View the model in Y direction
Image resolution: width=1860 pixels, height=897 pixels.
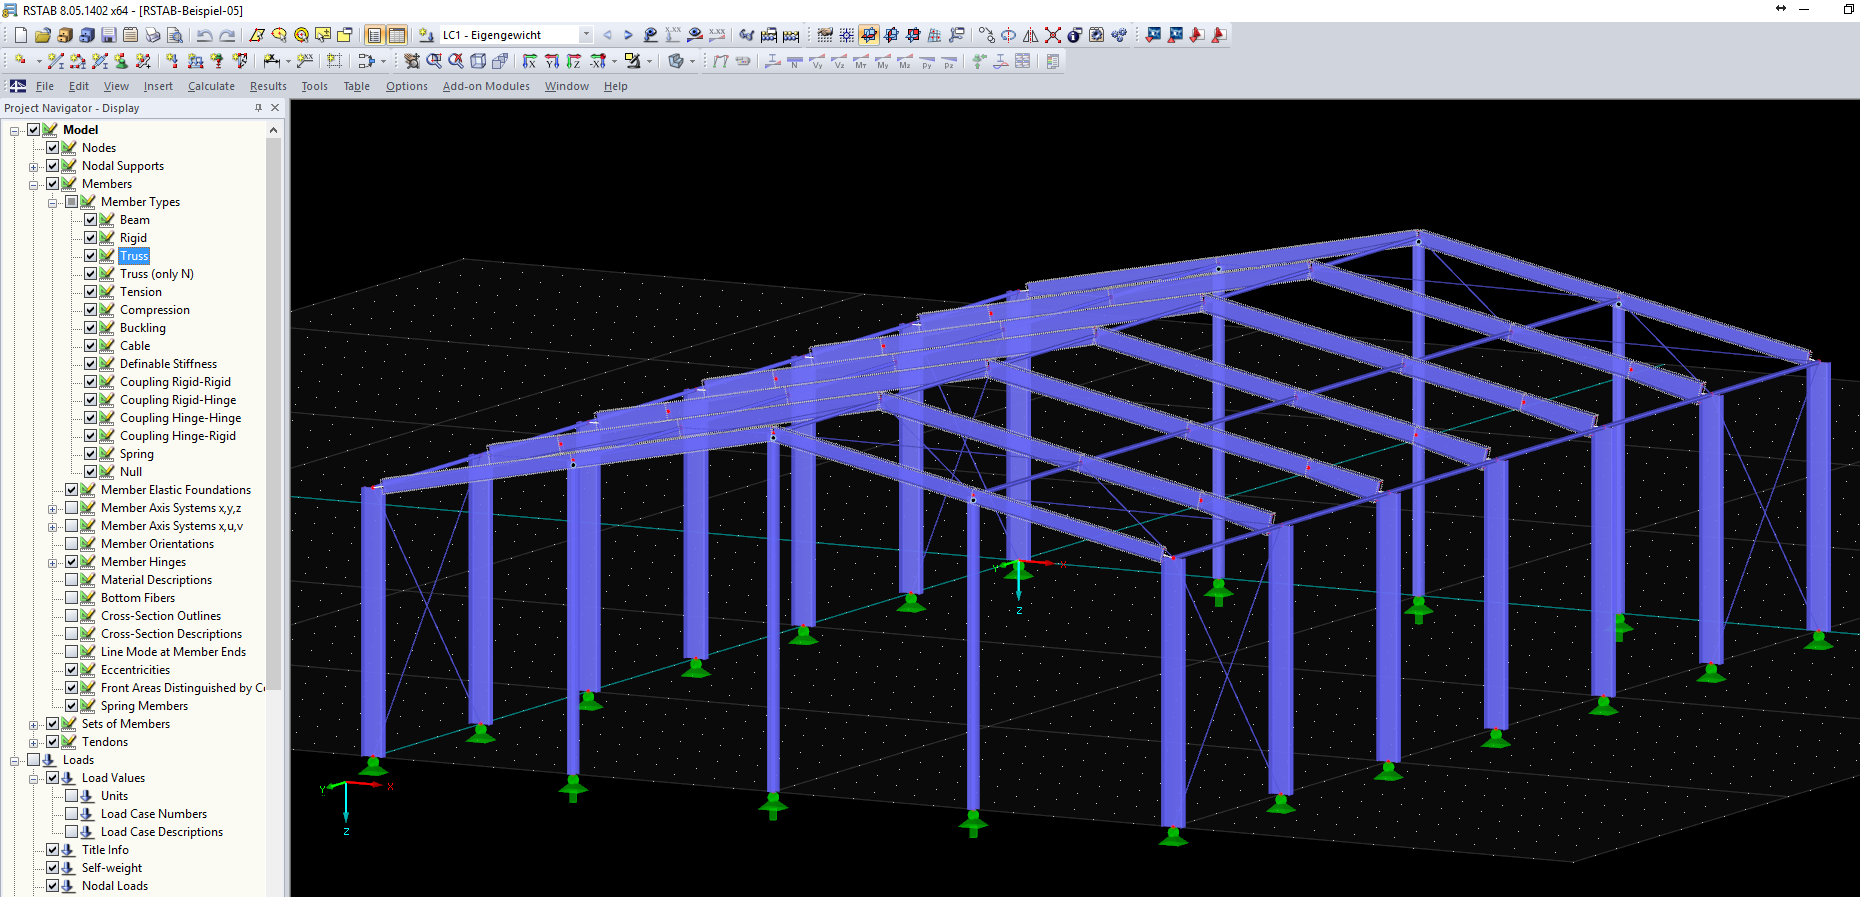click(x=552, y=61)
